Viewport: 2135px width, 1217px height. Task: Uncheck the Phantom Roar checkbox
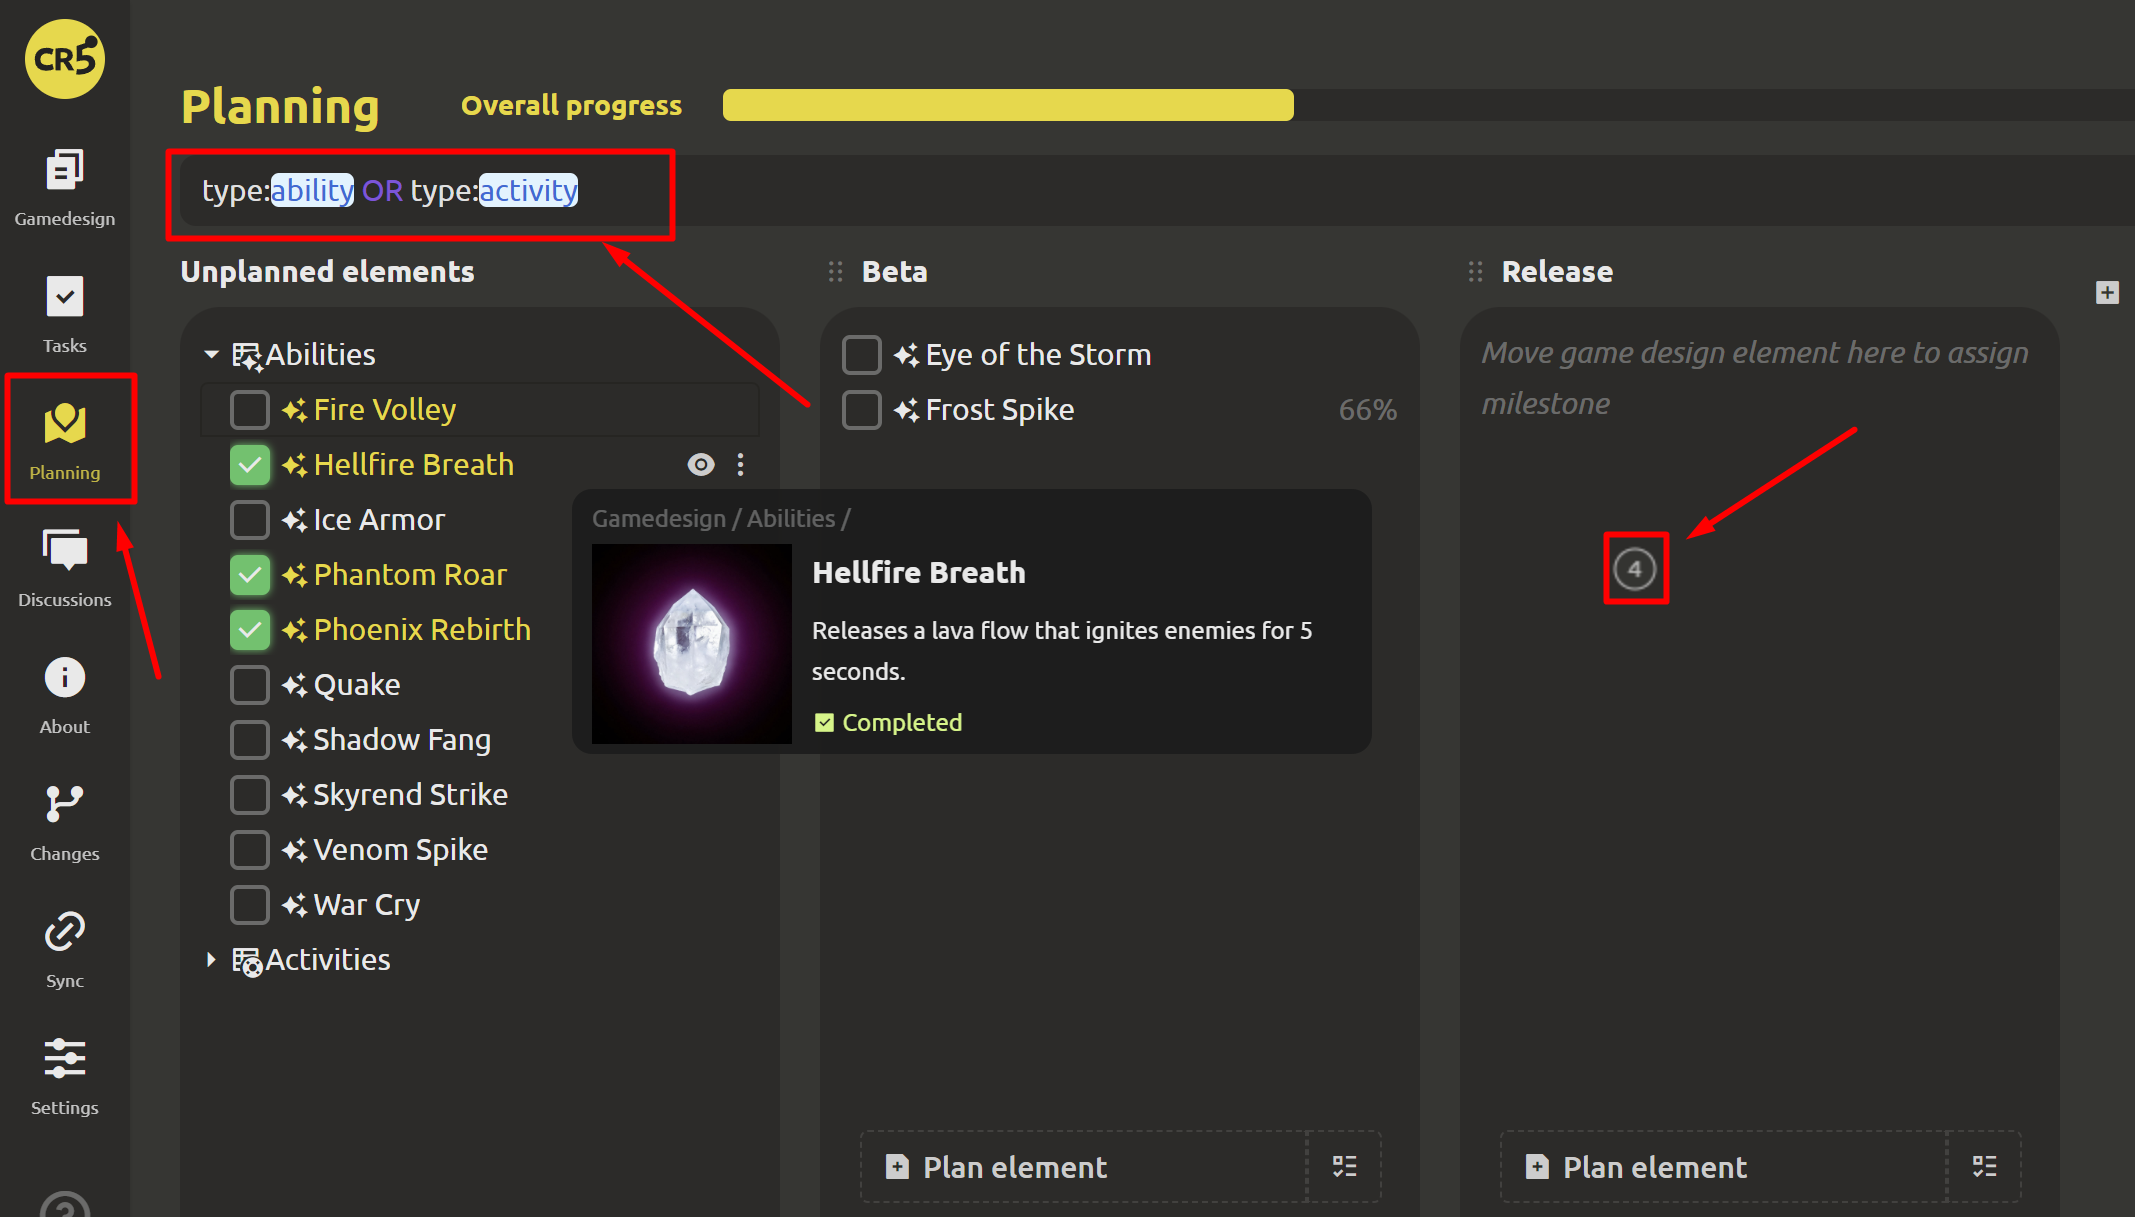pyautogui.click(x=249, y=575)
